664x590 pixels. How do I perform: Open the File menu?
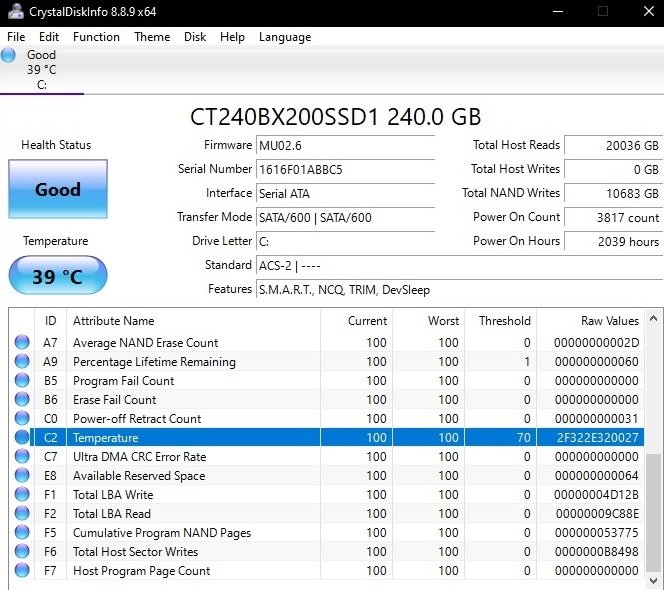pyautogui.click(x=16, y=37)
